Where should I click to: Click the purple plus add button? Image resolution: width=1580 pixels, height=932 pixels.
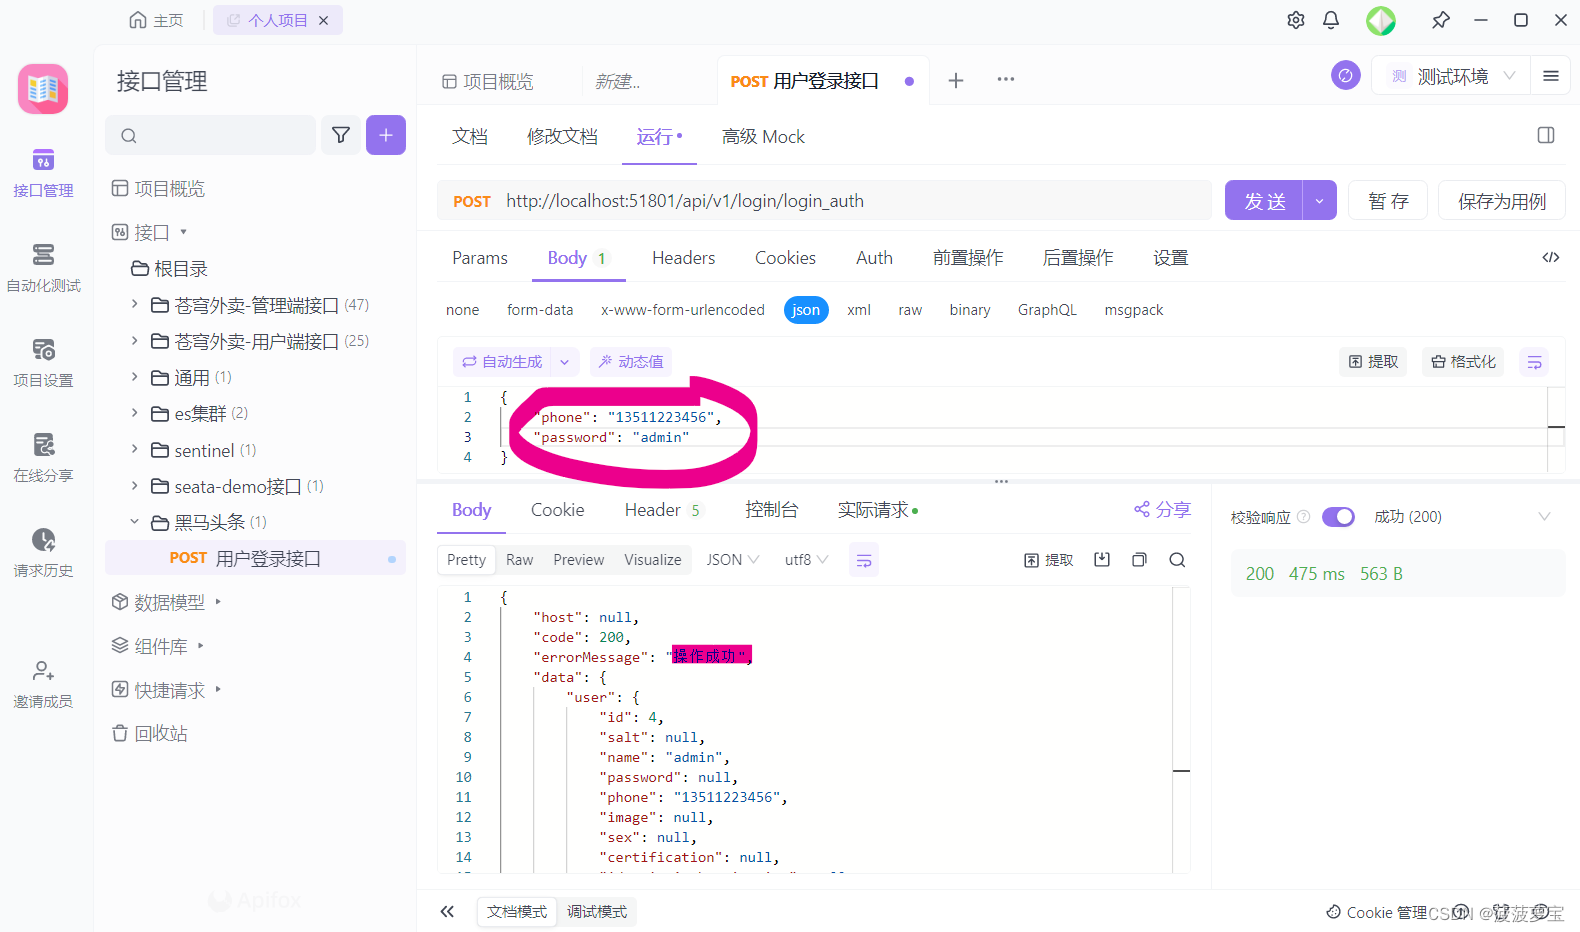click(386, 135)
